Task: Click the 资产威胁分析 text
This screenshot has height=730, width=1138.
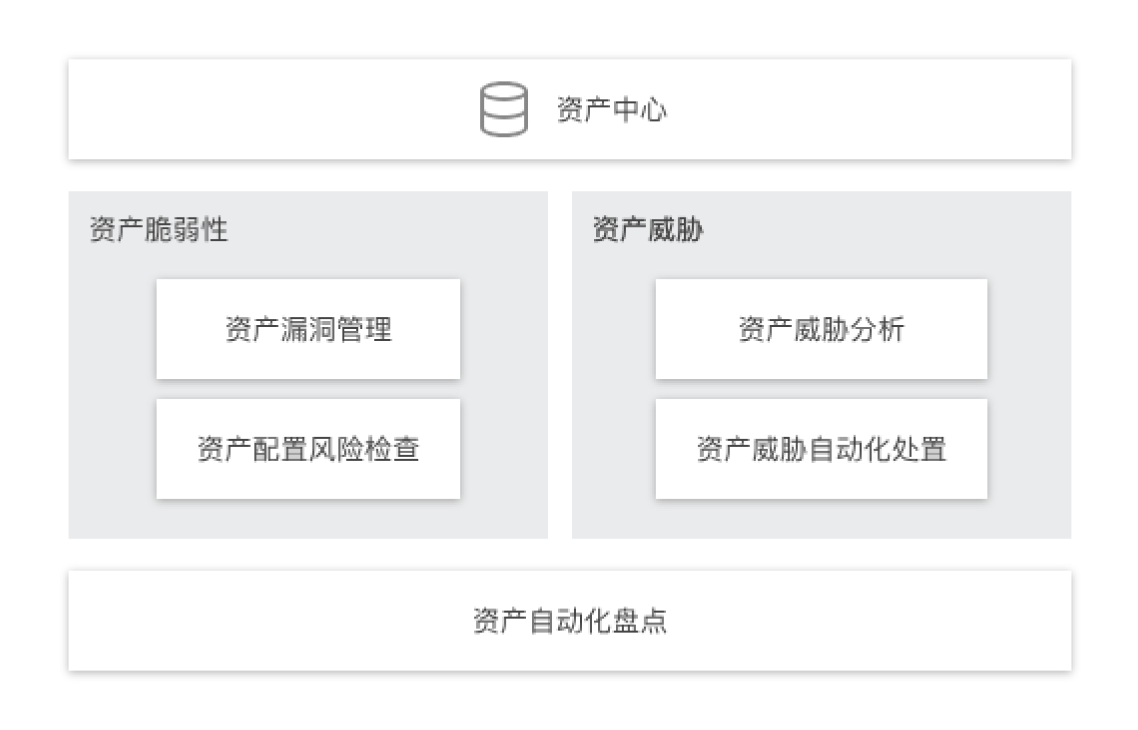Action: pos(821,329)
